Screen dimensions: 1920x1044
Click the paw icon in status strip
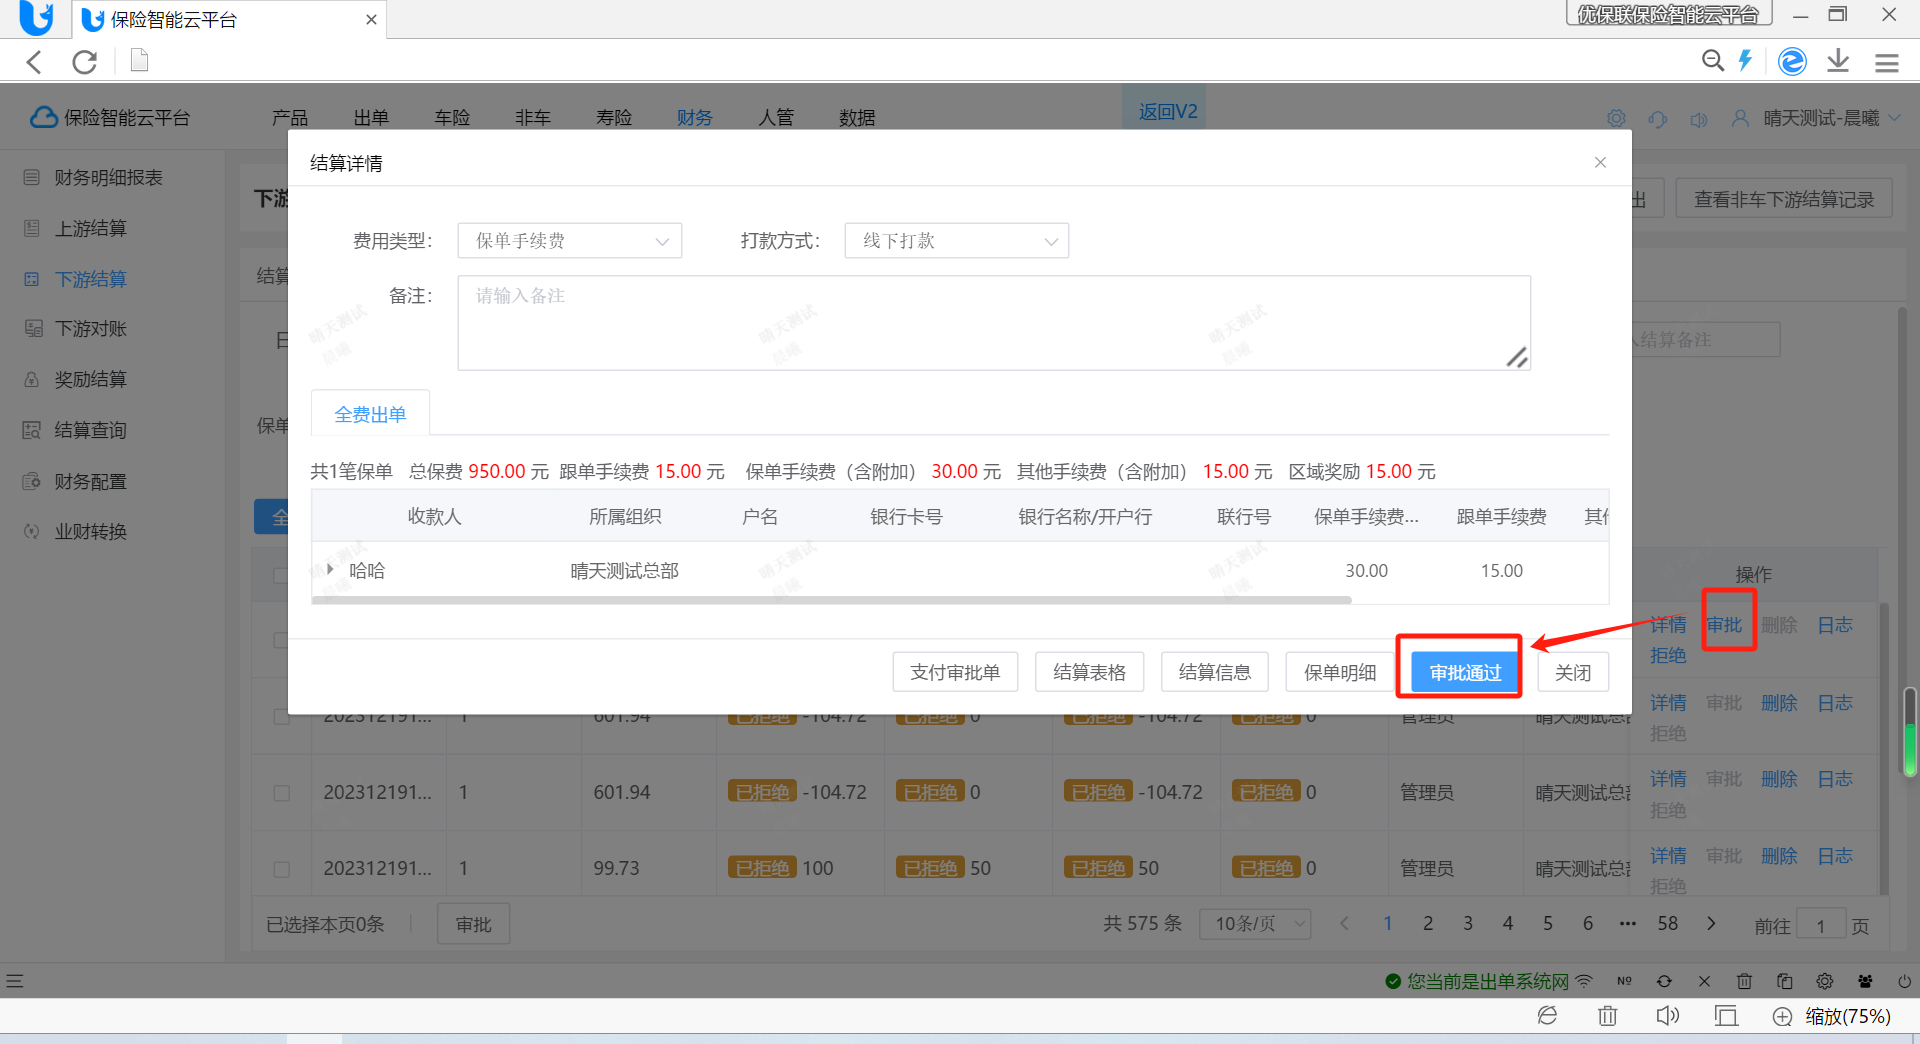[x=1865, y=981]
